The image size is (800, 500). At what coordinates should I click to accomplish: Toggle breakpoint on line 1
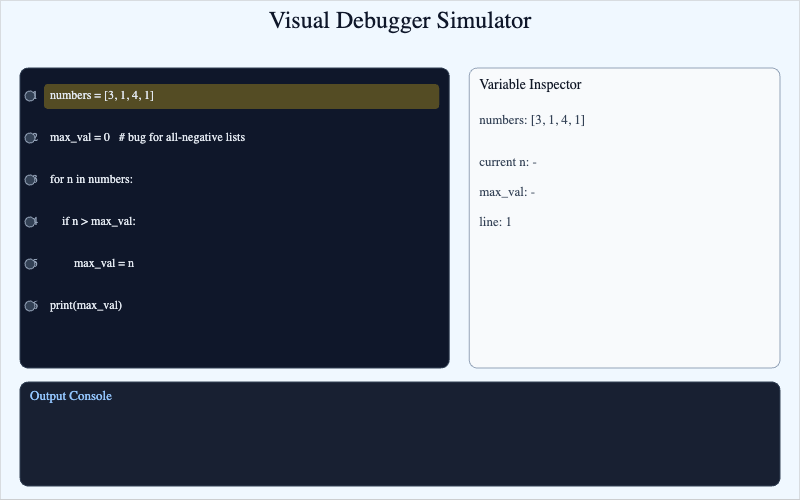click(x=30, y=96)
